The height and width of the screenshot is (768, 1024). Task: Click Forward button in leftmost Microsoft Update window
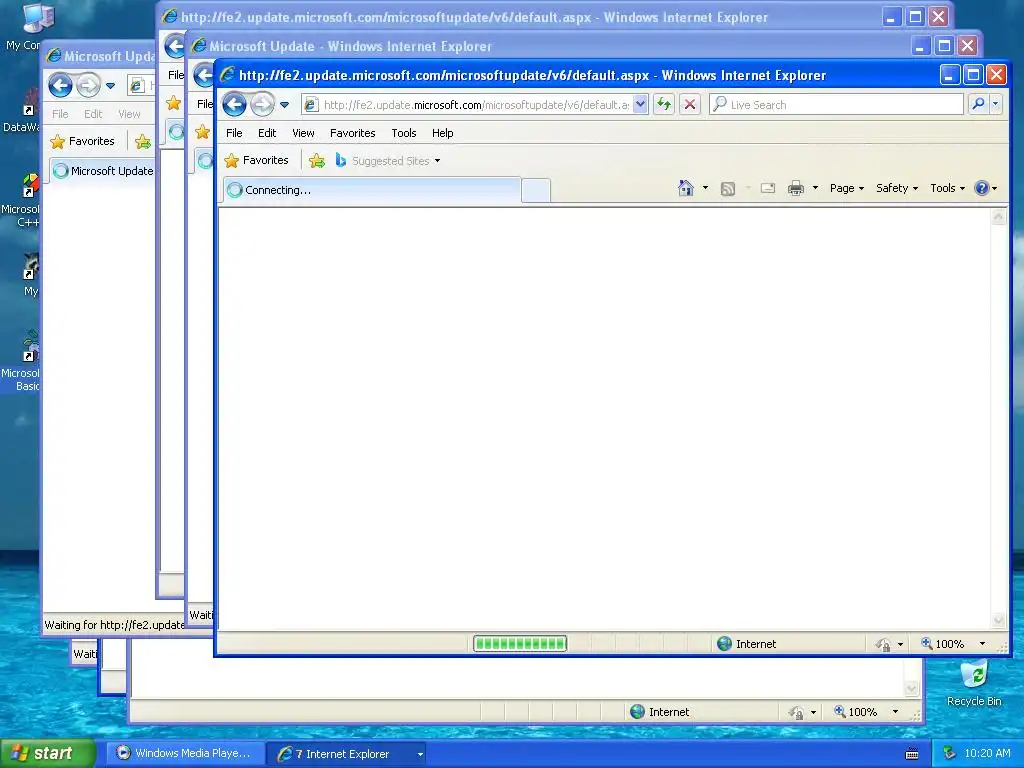pos(88,85)
